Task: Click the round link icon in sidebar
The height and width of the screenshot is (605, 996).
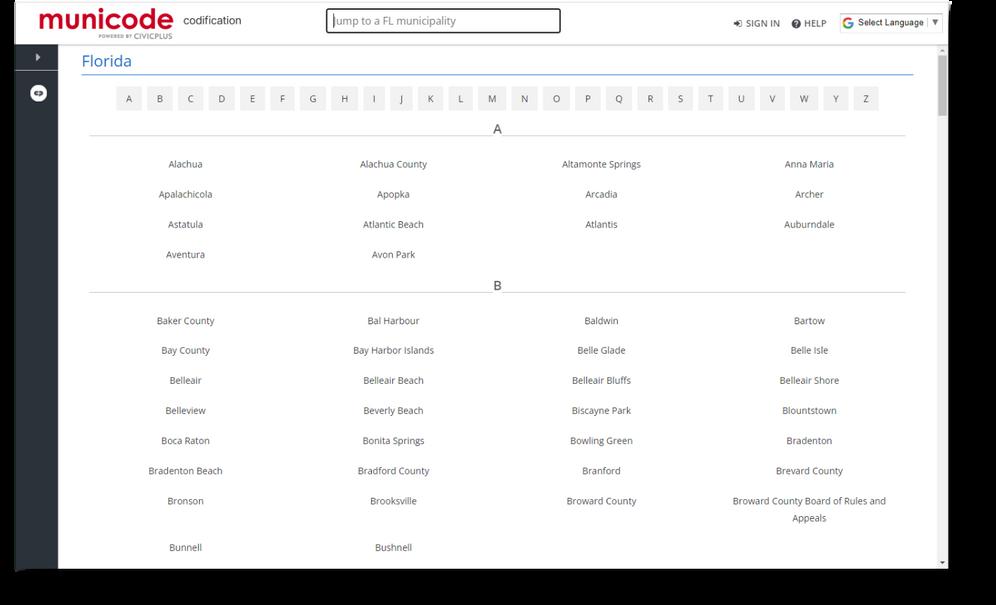Action: (38, 93)
